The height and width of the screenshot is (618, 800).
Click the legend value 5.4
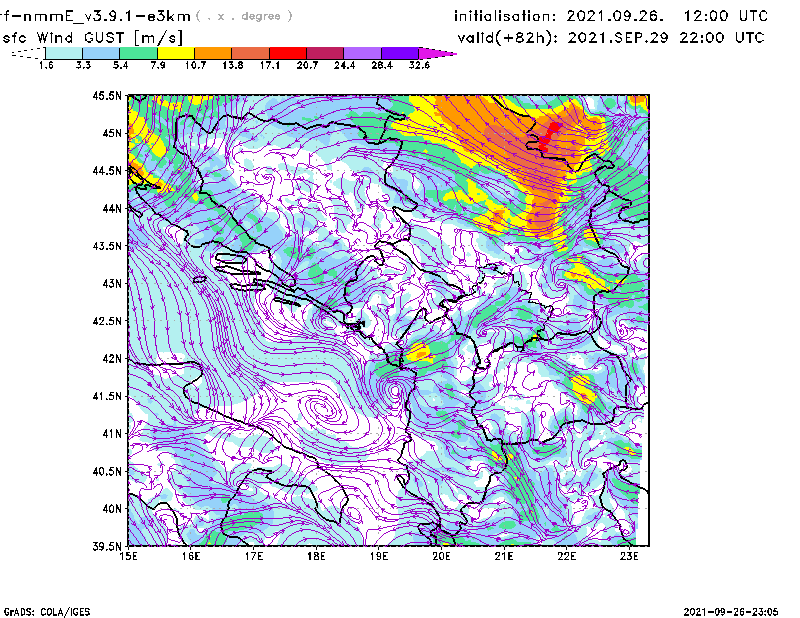(x=120, y=65)
